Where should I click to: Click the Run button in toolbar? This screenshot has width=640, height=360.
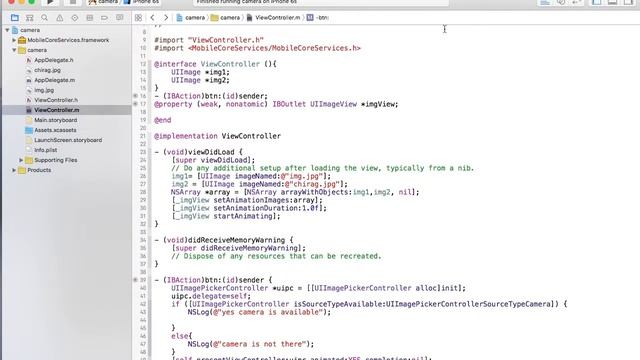coord(50,2)
